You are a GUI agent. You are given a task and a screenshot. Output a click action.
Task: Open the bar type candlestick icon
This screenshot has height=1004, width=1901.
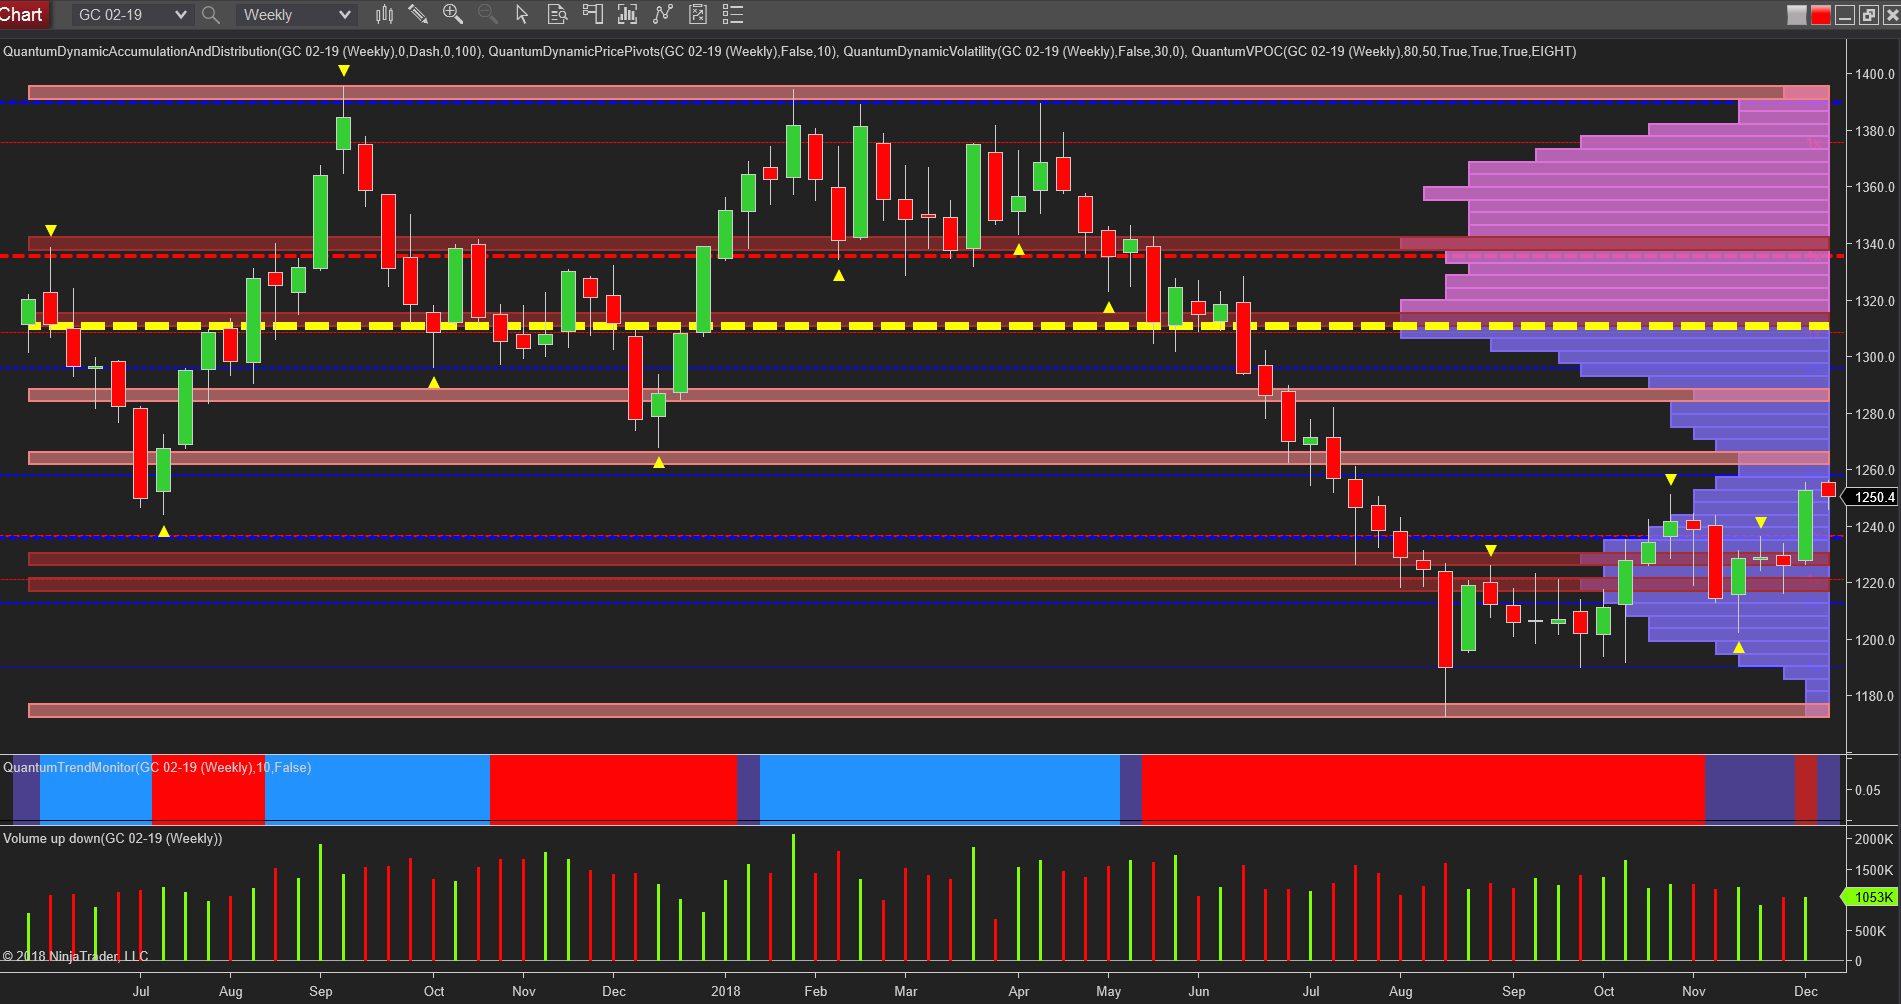[384, 14]
